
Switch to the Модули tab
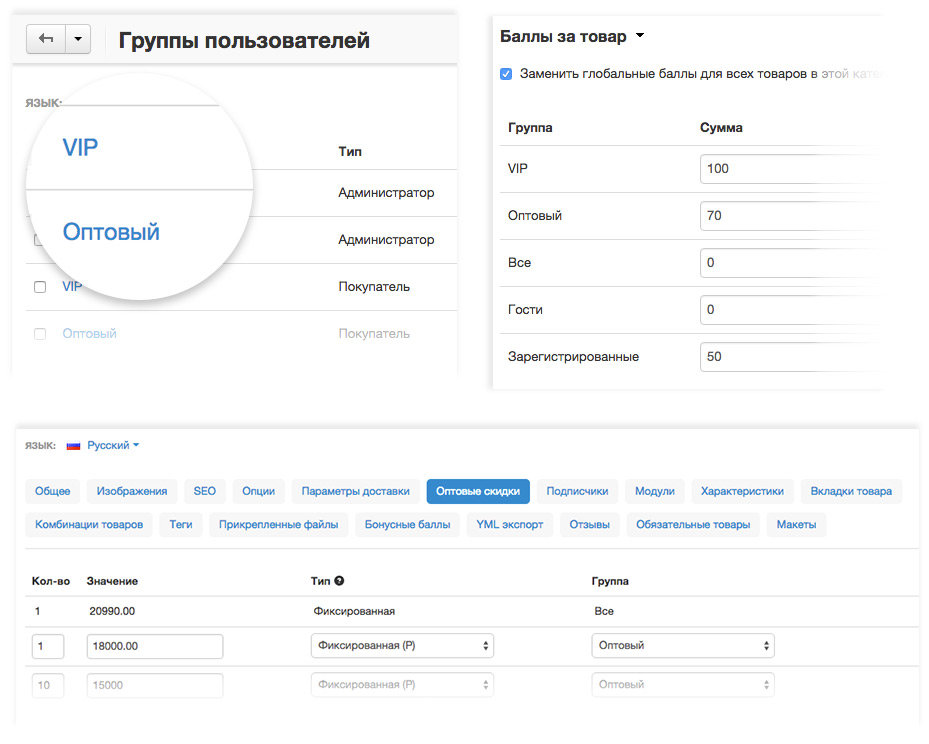point(655,491)
